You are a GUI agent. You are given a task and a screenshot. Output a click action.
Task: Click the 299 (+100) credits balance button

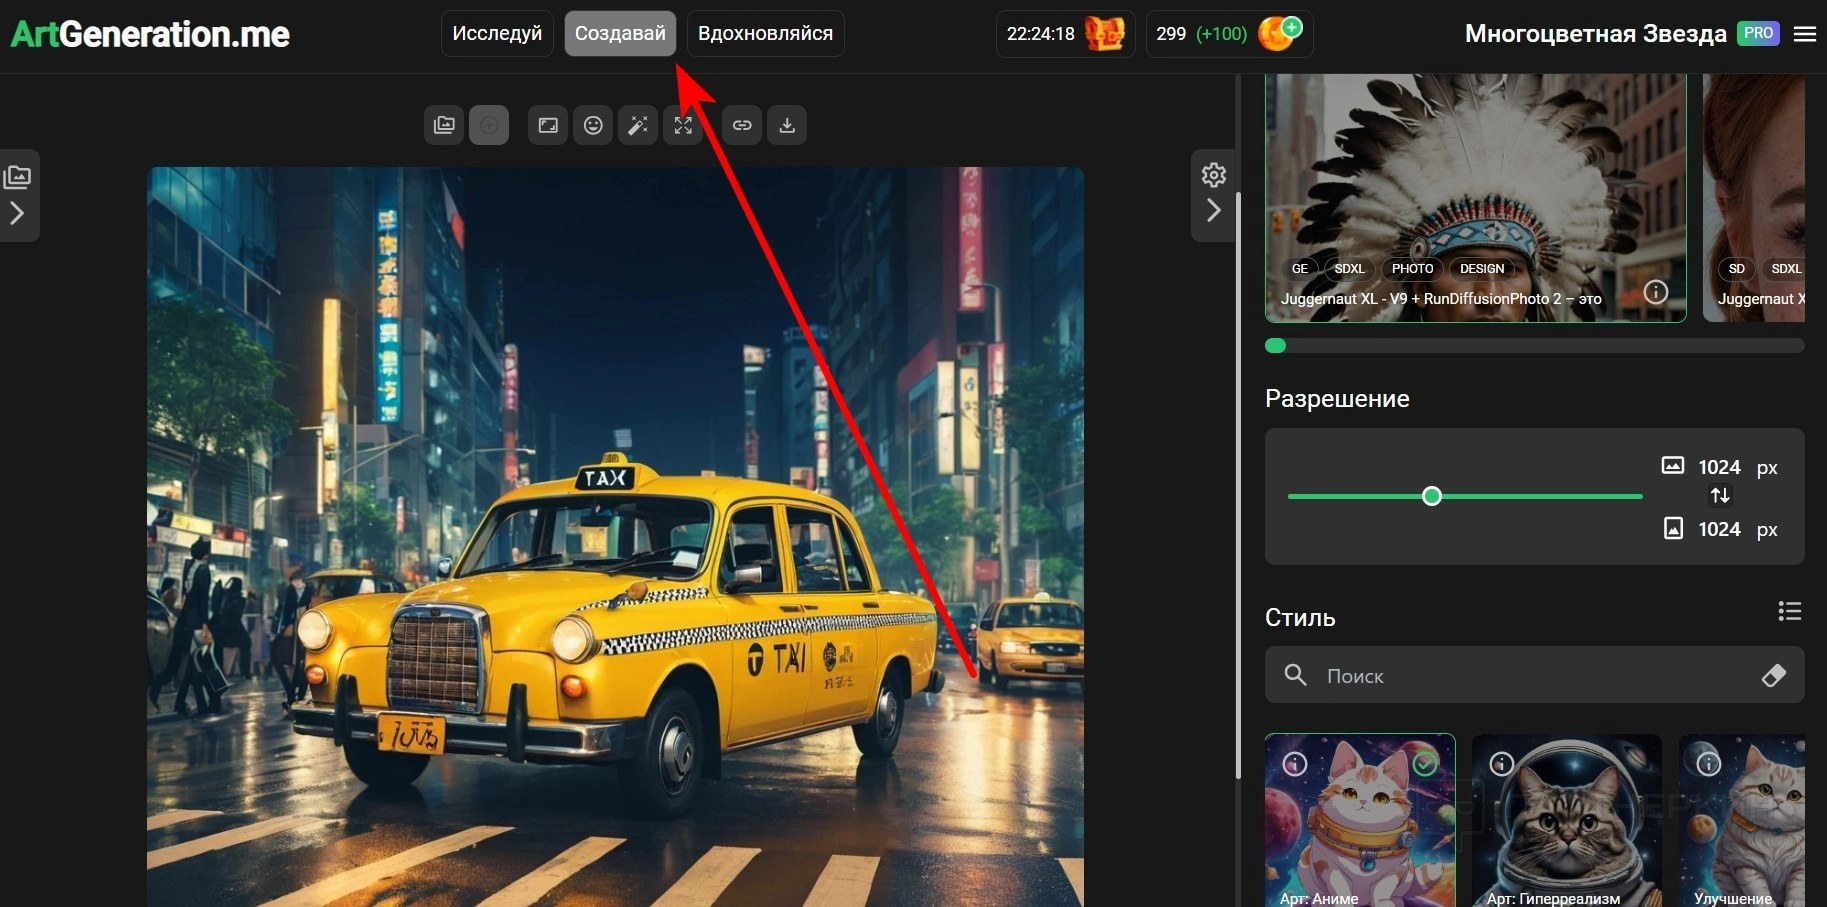1228,34
